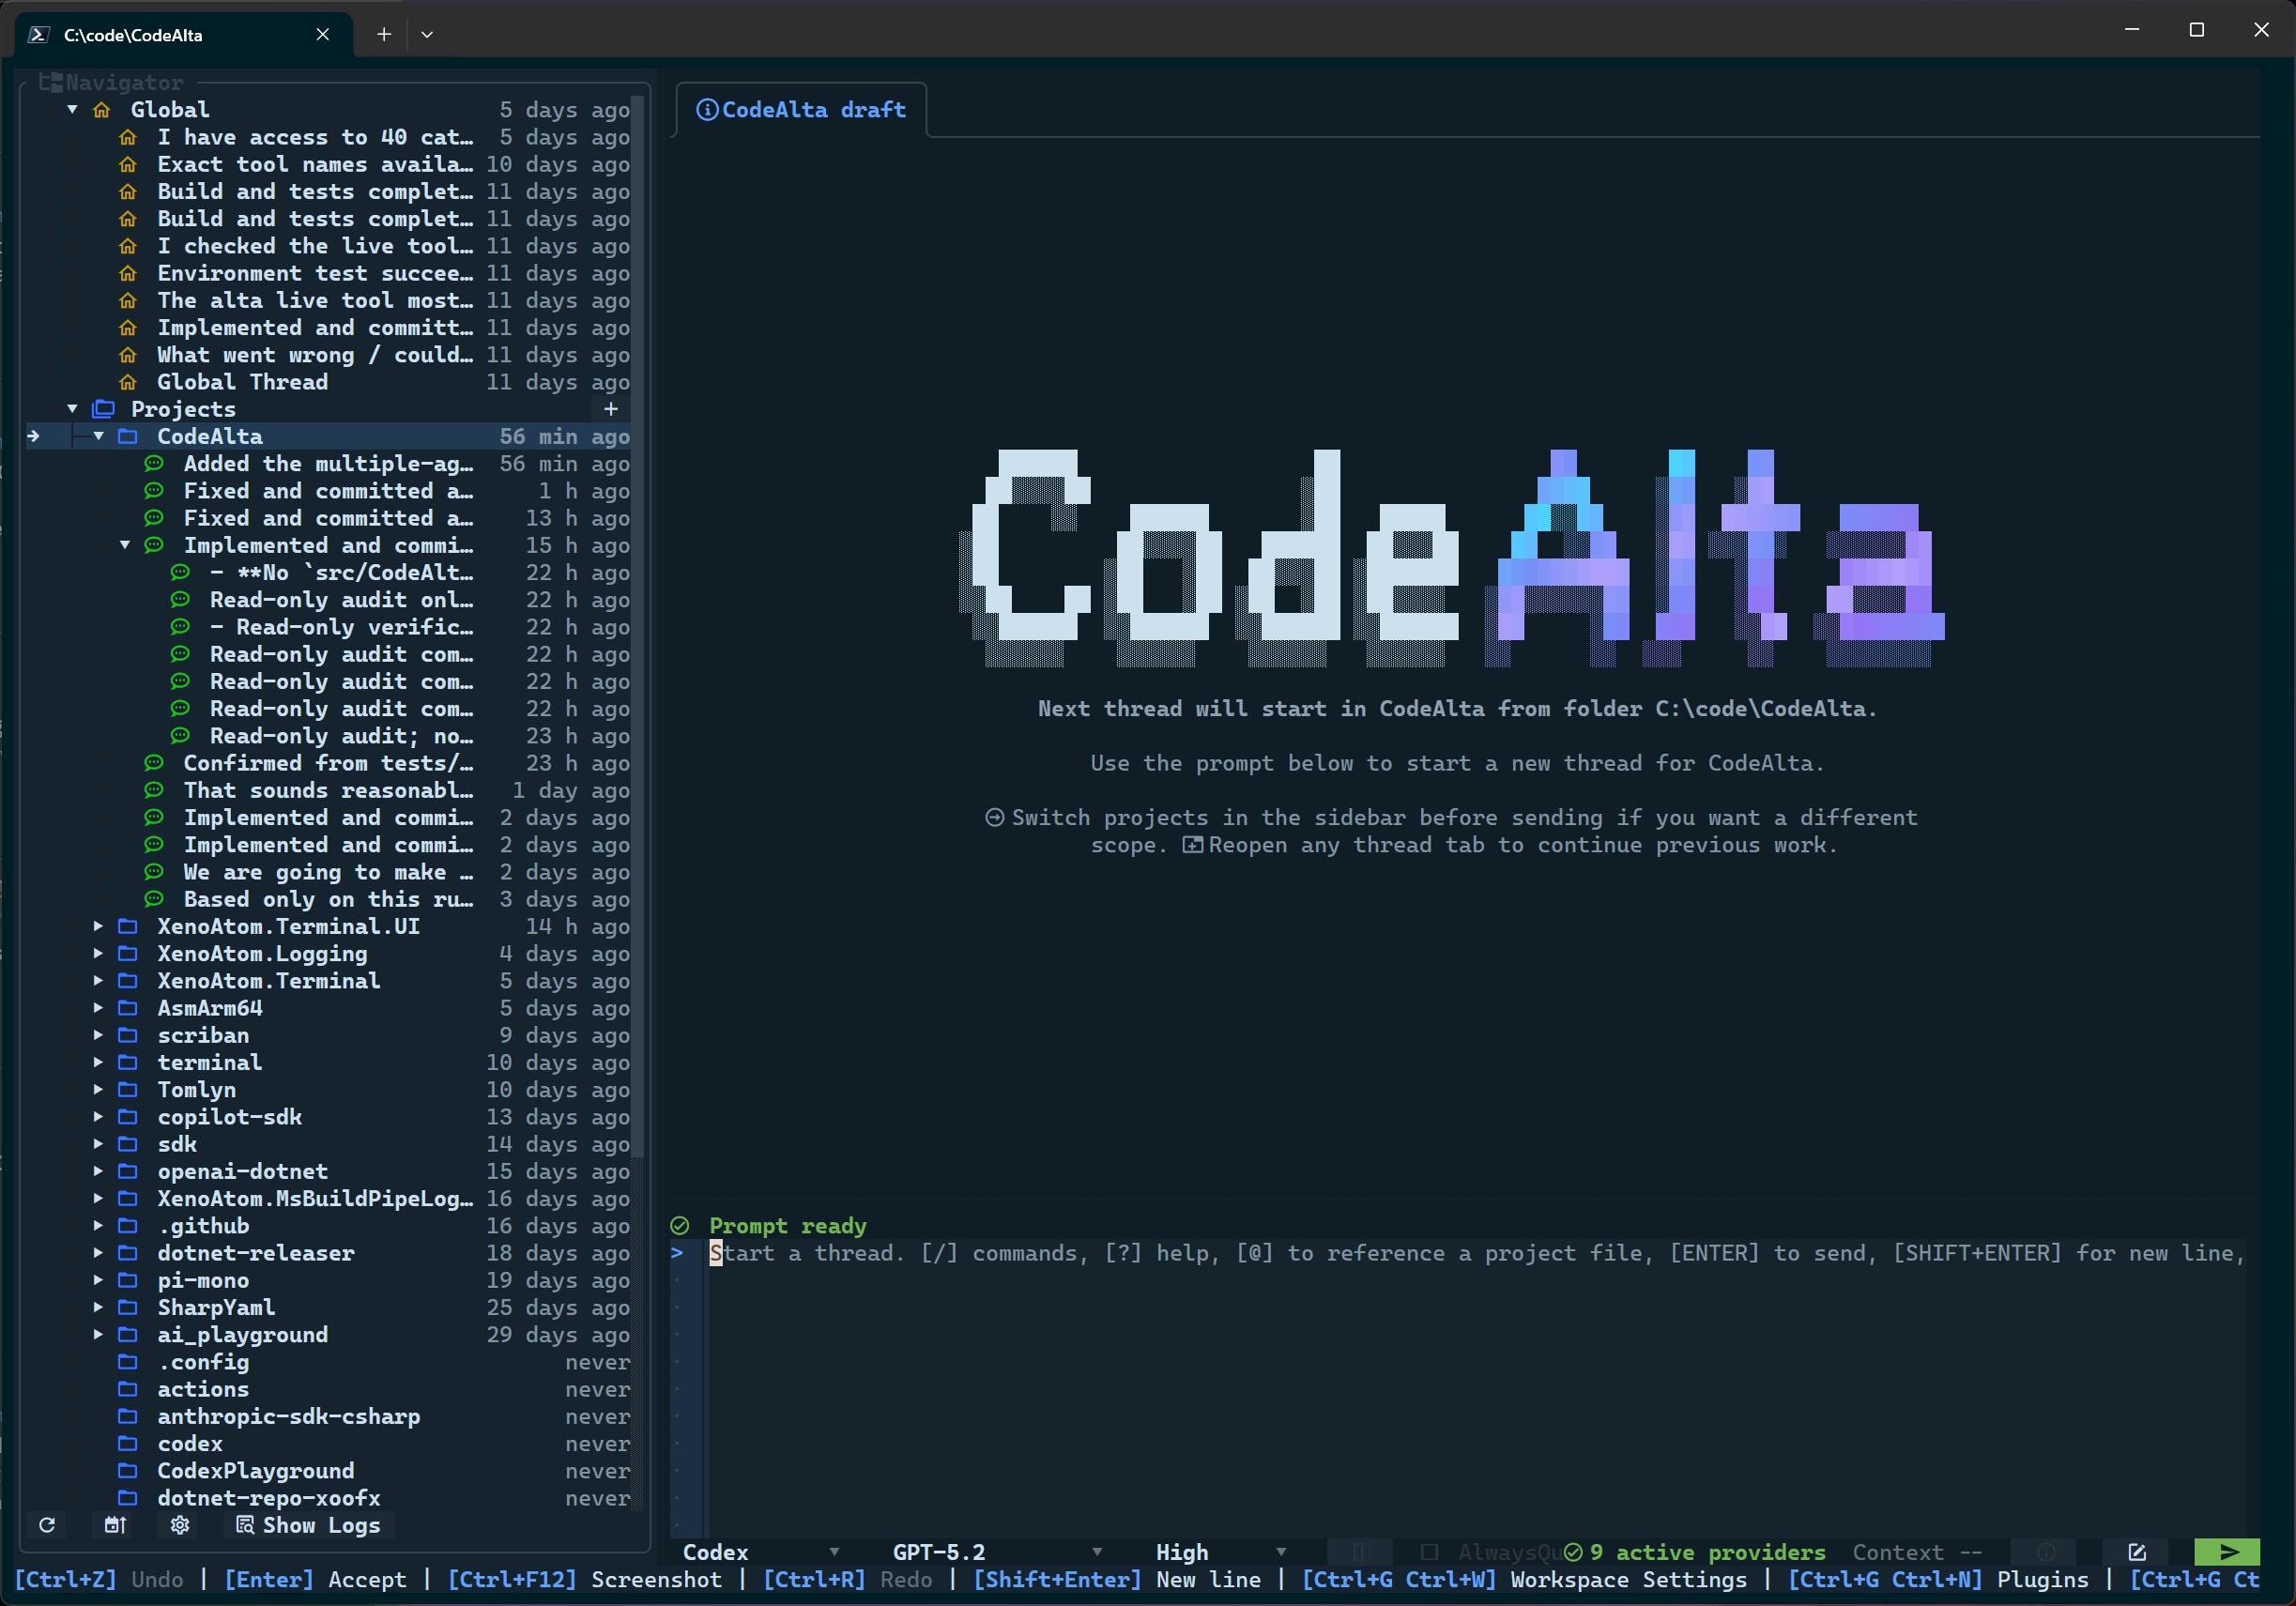This screenshot has width=2296, height=1606.
Task: Click the [Enter] Accept shortcut
Action: coord(315,1580)
